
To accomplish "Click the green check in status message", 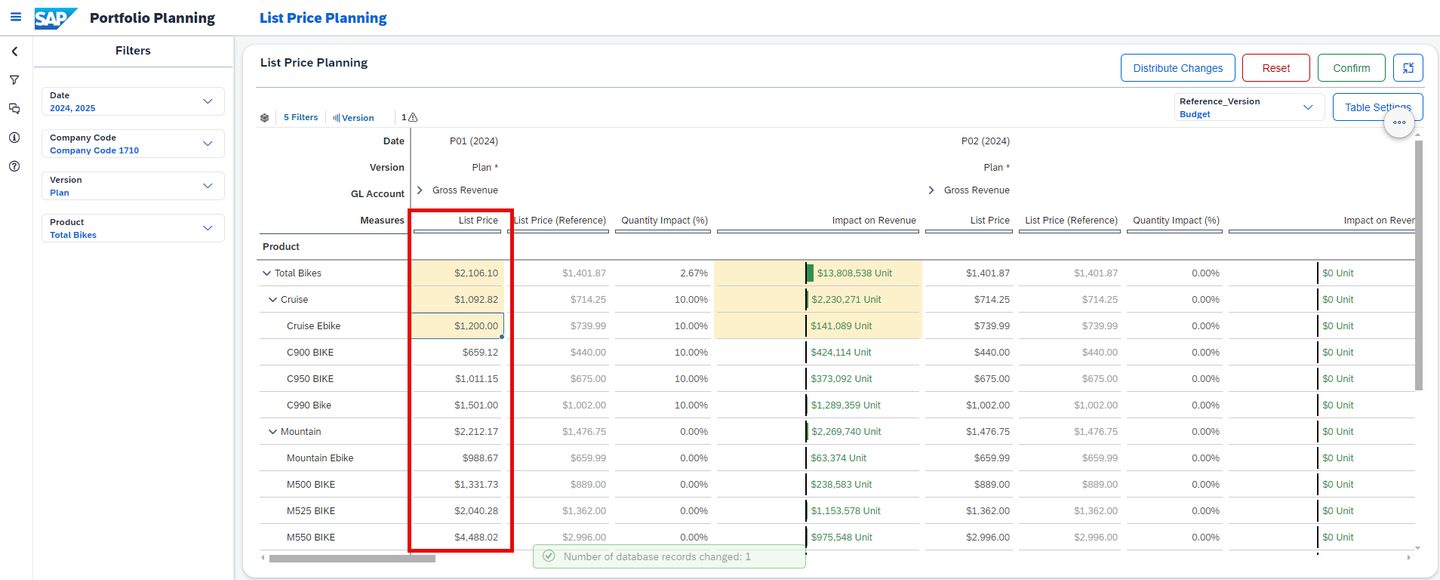I will click(548, 556).
